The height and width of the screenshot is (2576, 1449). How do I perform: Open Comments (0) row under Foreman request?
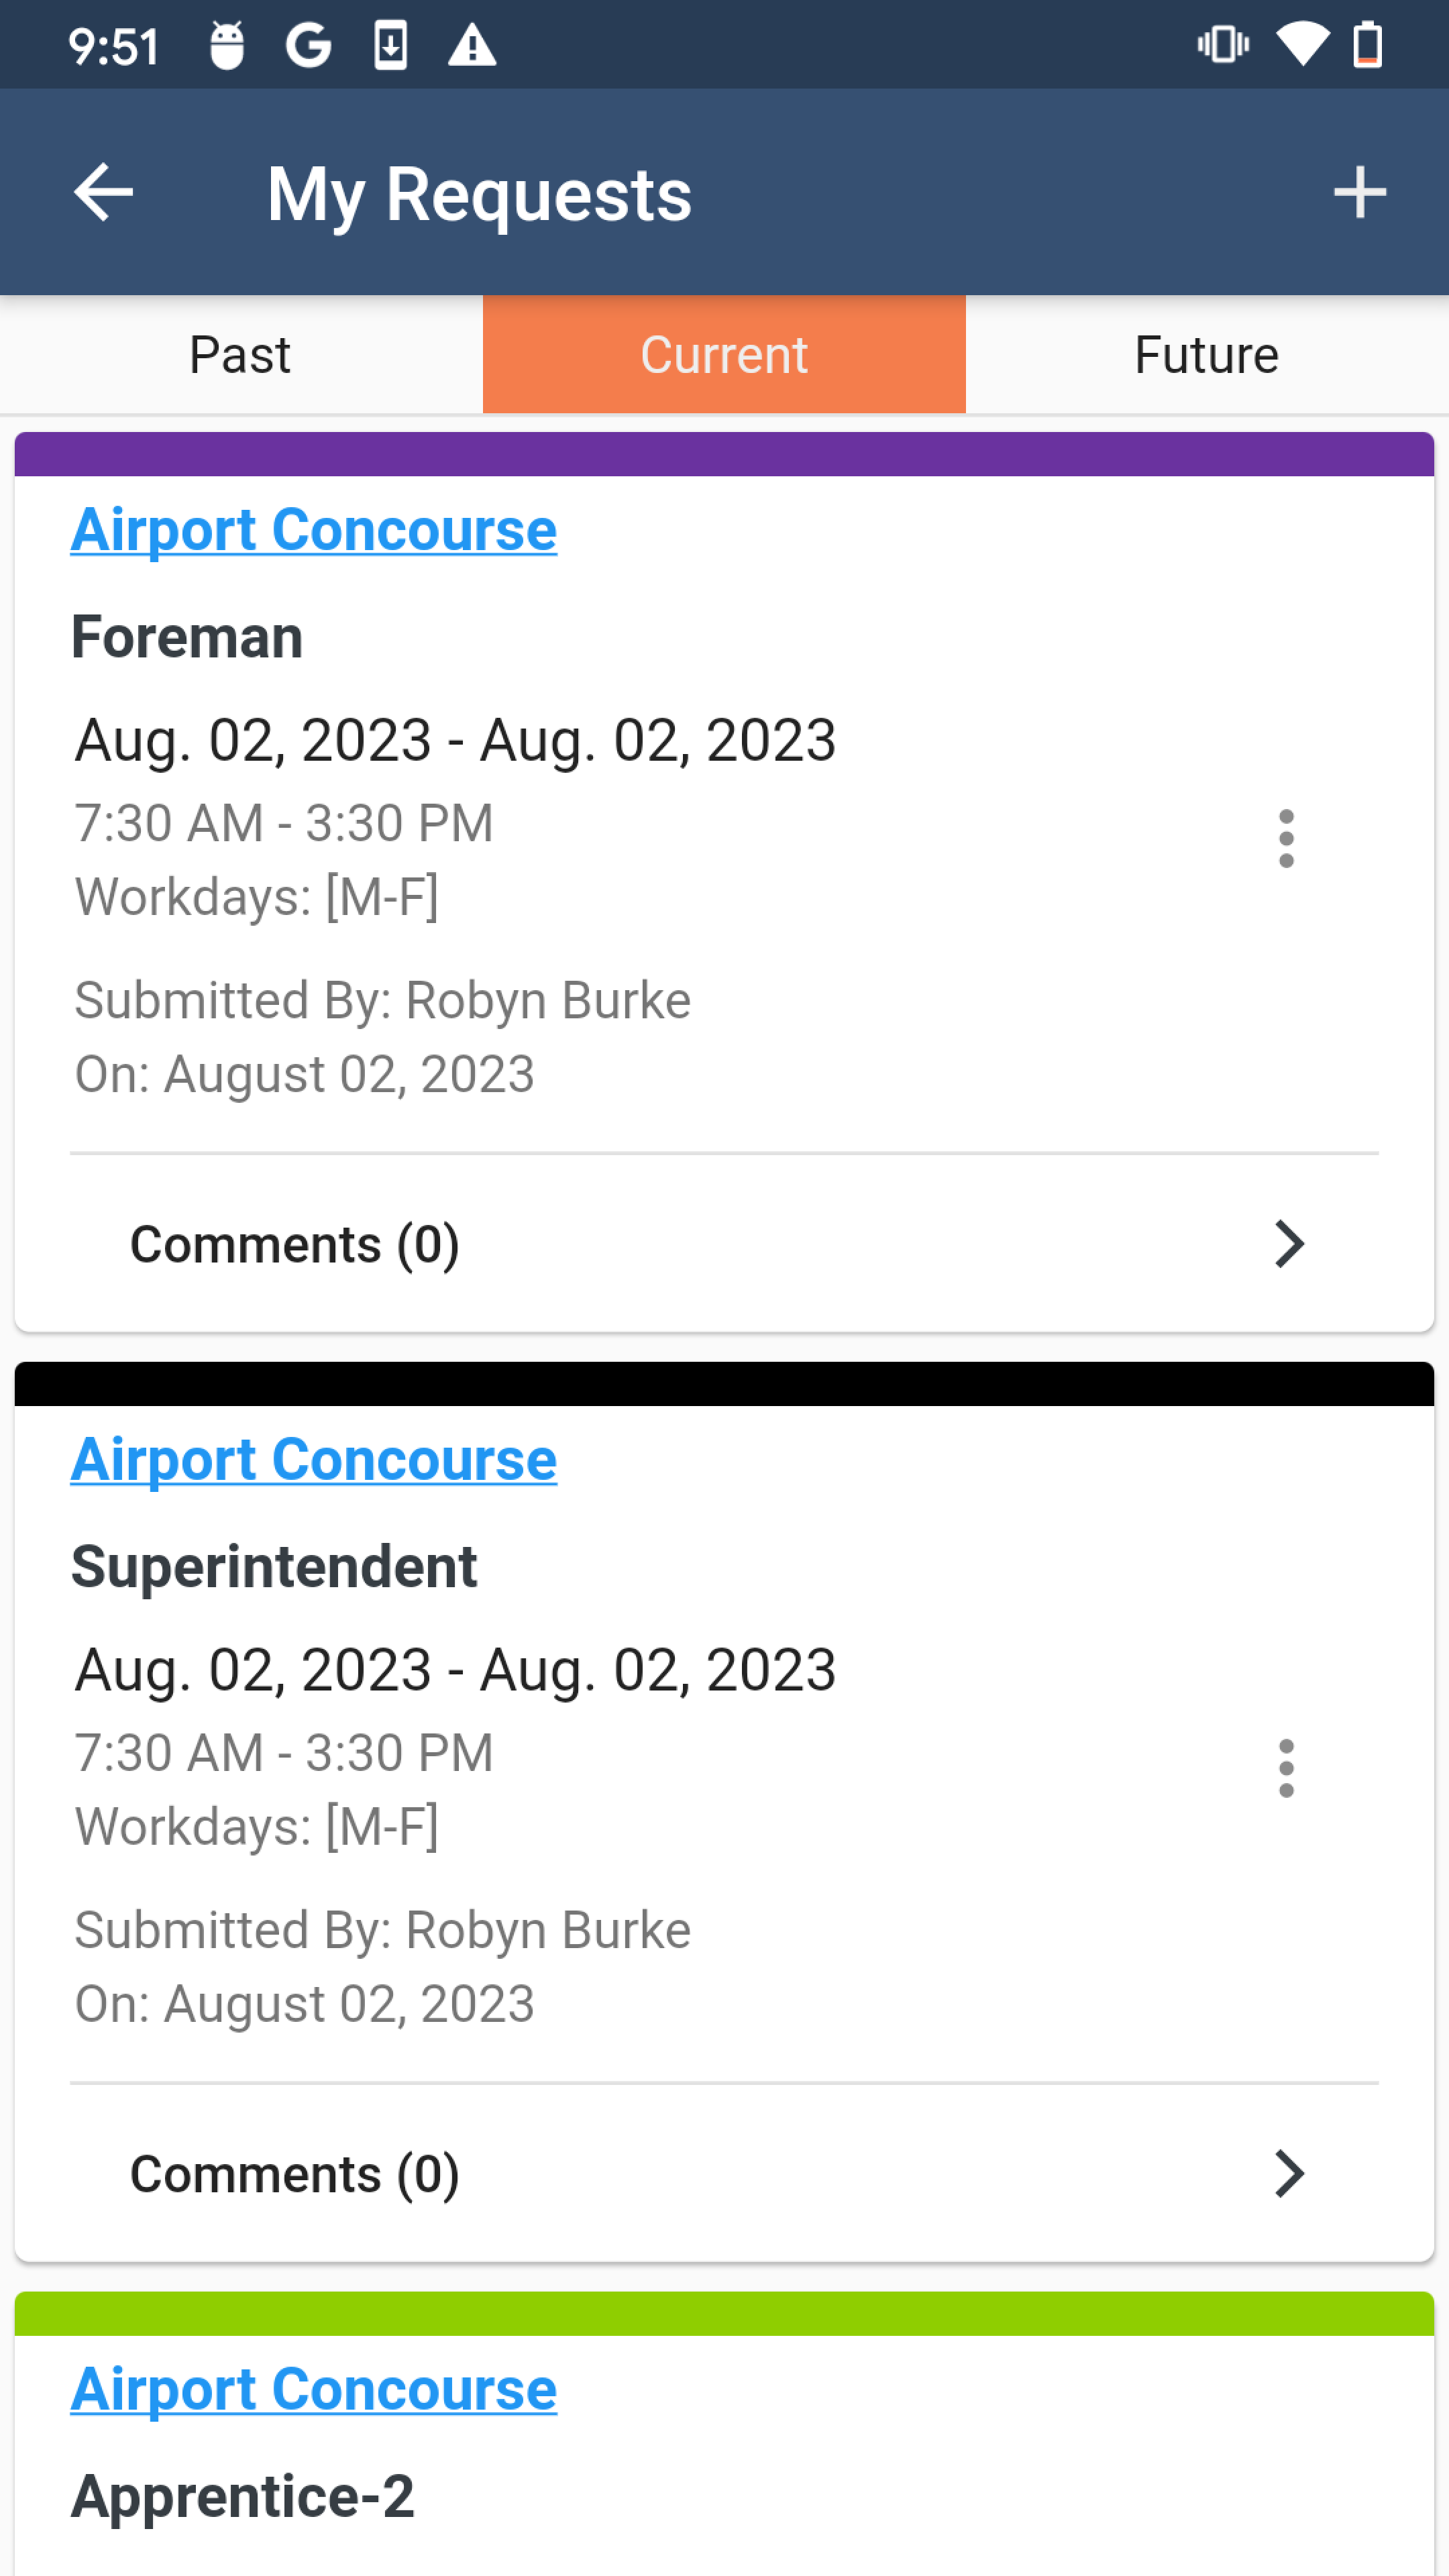coord(724,1244)
